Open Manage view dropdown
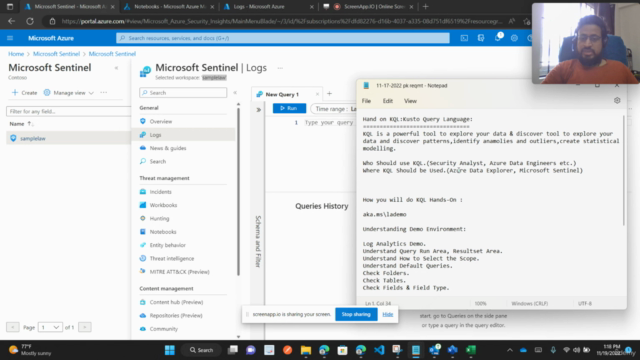Viewport: 640px width, 360px height. [x=69, y=93]
